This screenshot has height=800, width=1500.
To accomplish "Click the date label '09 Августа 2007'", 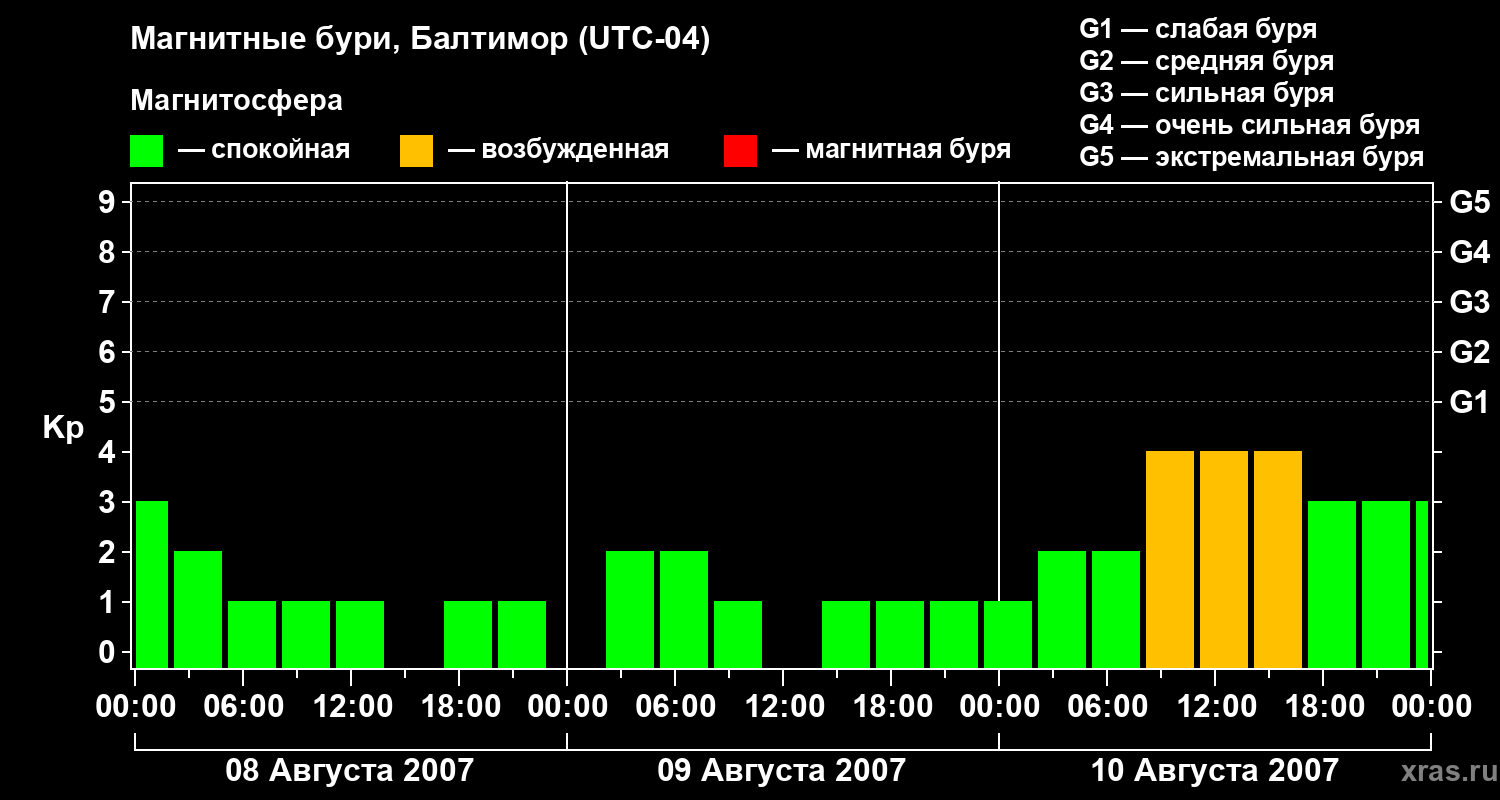I will [782, 771].
